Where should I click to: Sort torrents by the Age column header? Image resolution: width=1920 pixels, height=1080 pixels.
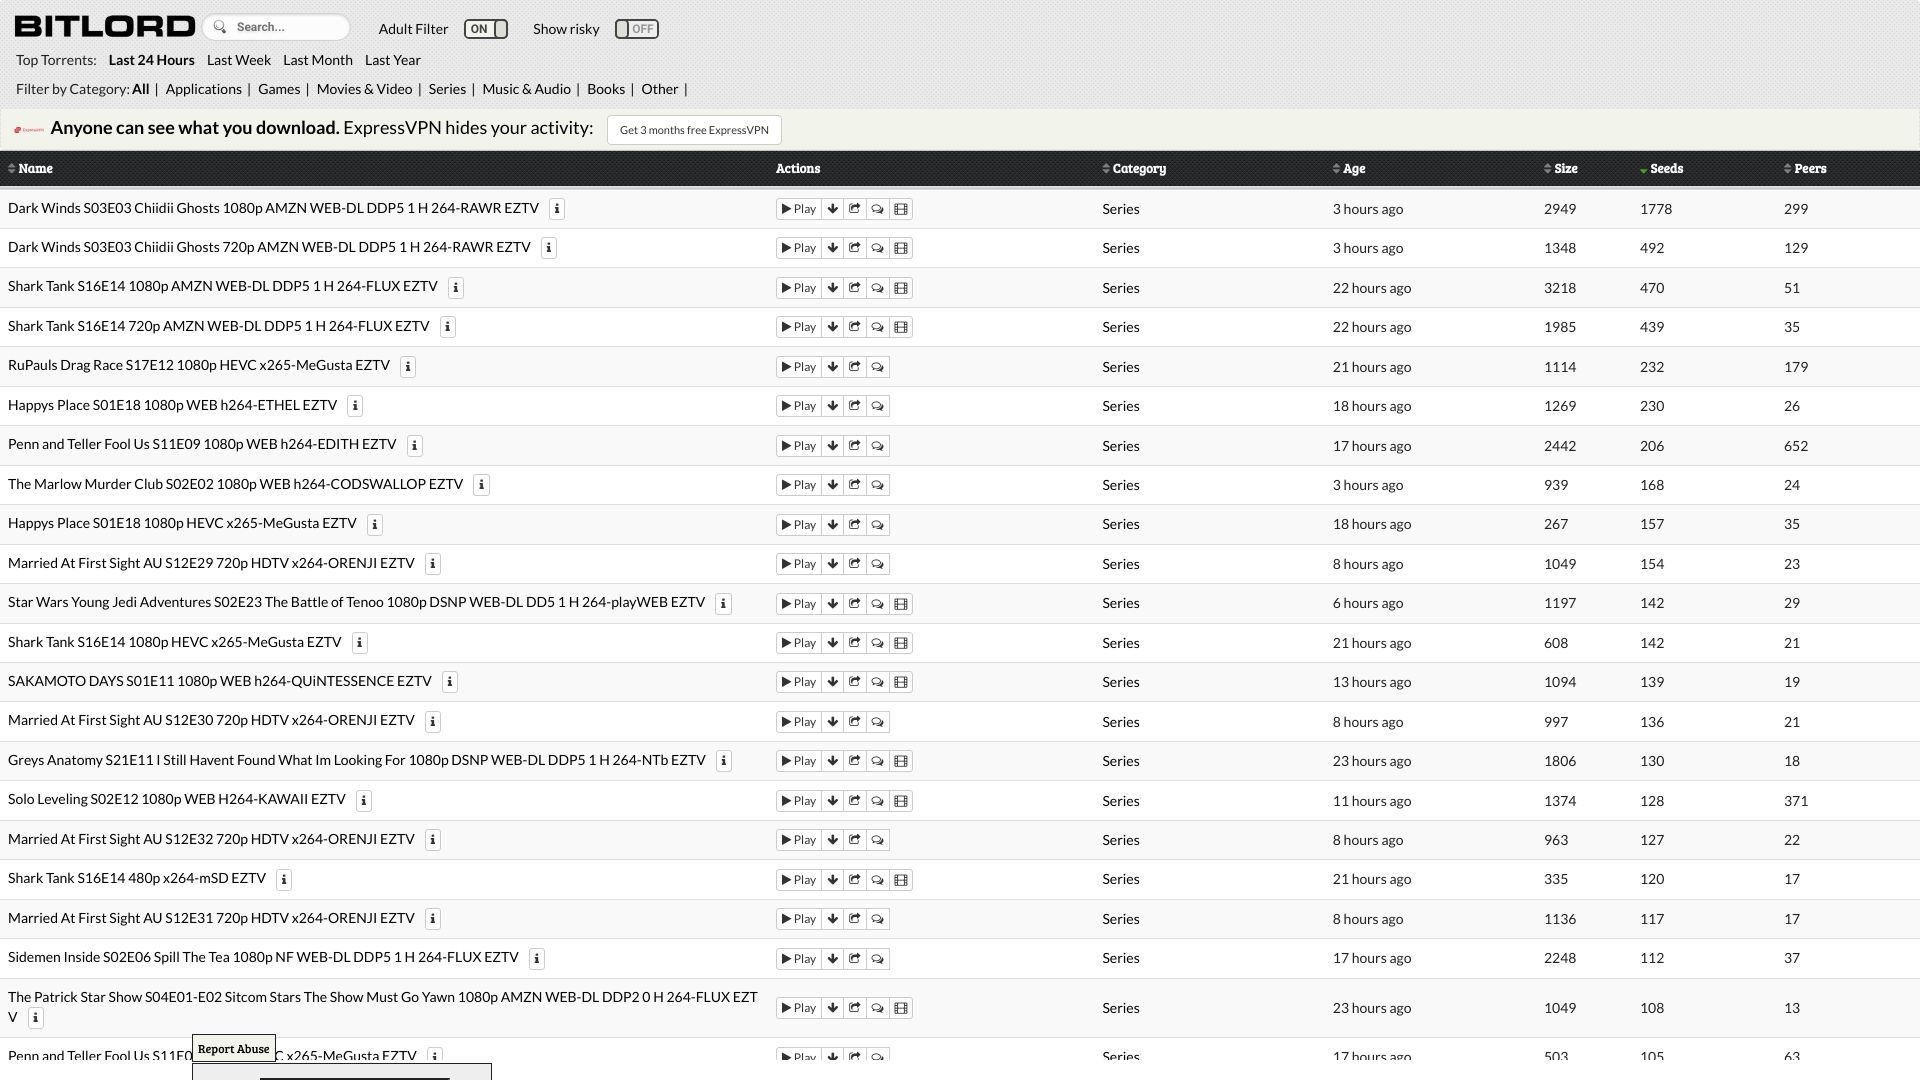pyautogui.click(x=1353, y=169)
